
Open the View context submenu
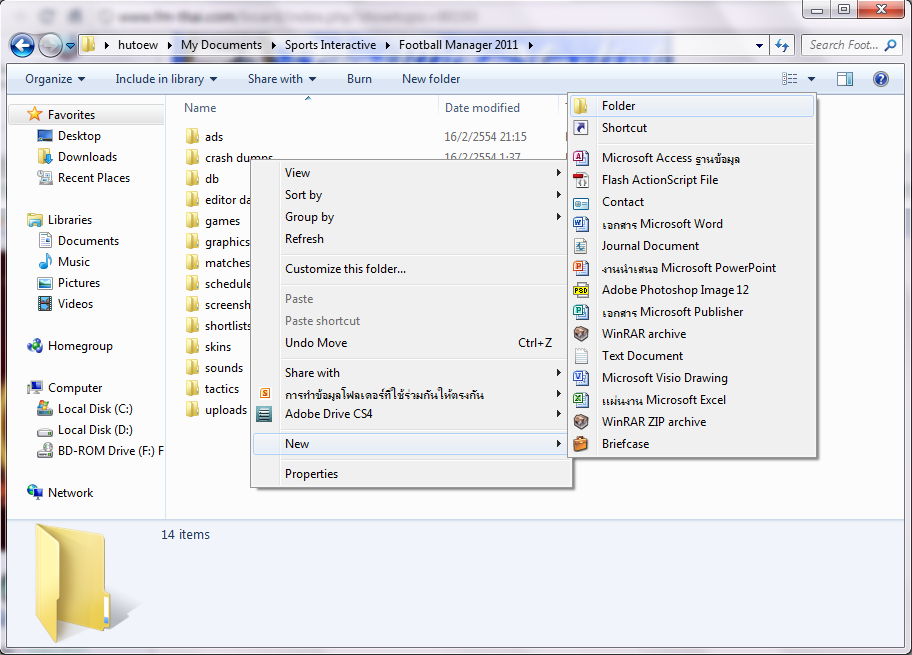coord(411,173)
